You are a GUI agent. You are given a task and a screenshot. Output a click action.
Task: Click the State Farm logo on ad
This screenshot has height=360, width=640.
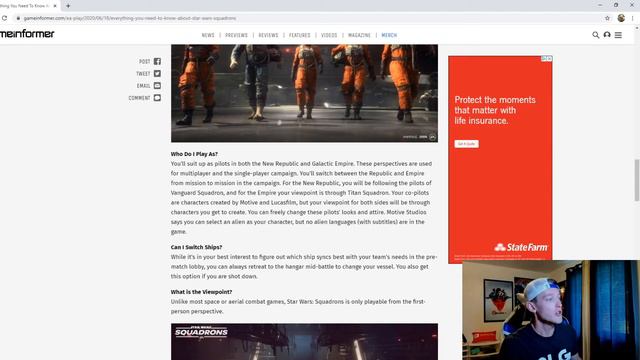pos(521,247)
